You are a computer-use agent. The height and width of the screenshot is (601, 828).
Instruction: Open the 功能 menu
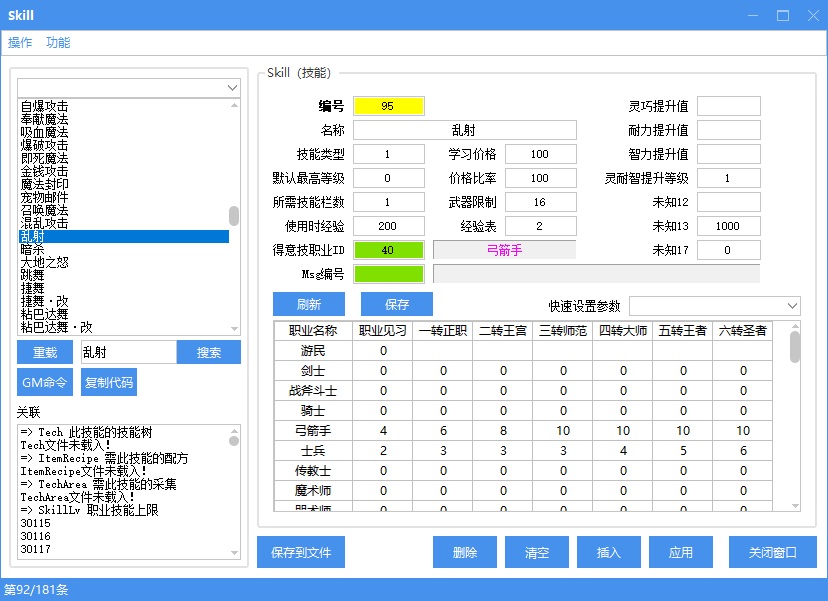click(x=58, y=43)
